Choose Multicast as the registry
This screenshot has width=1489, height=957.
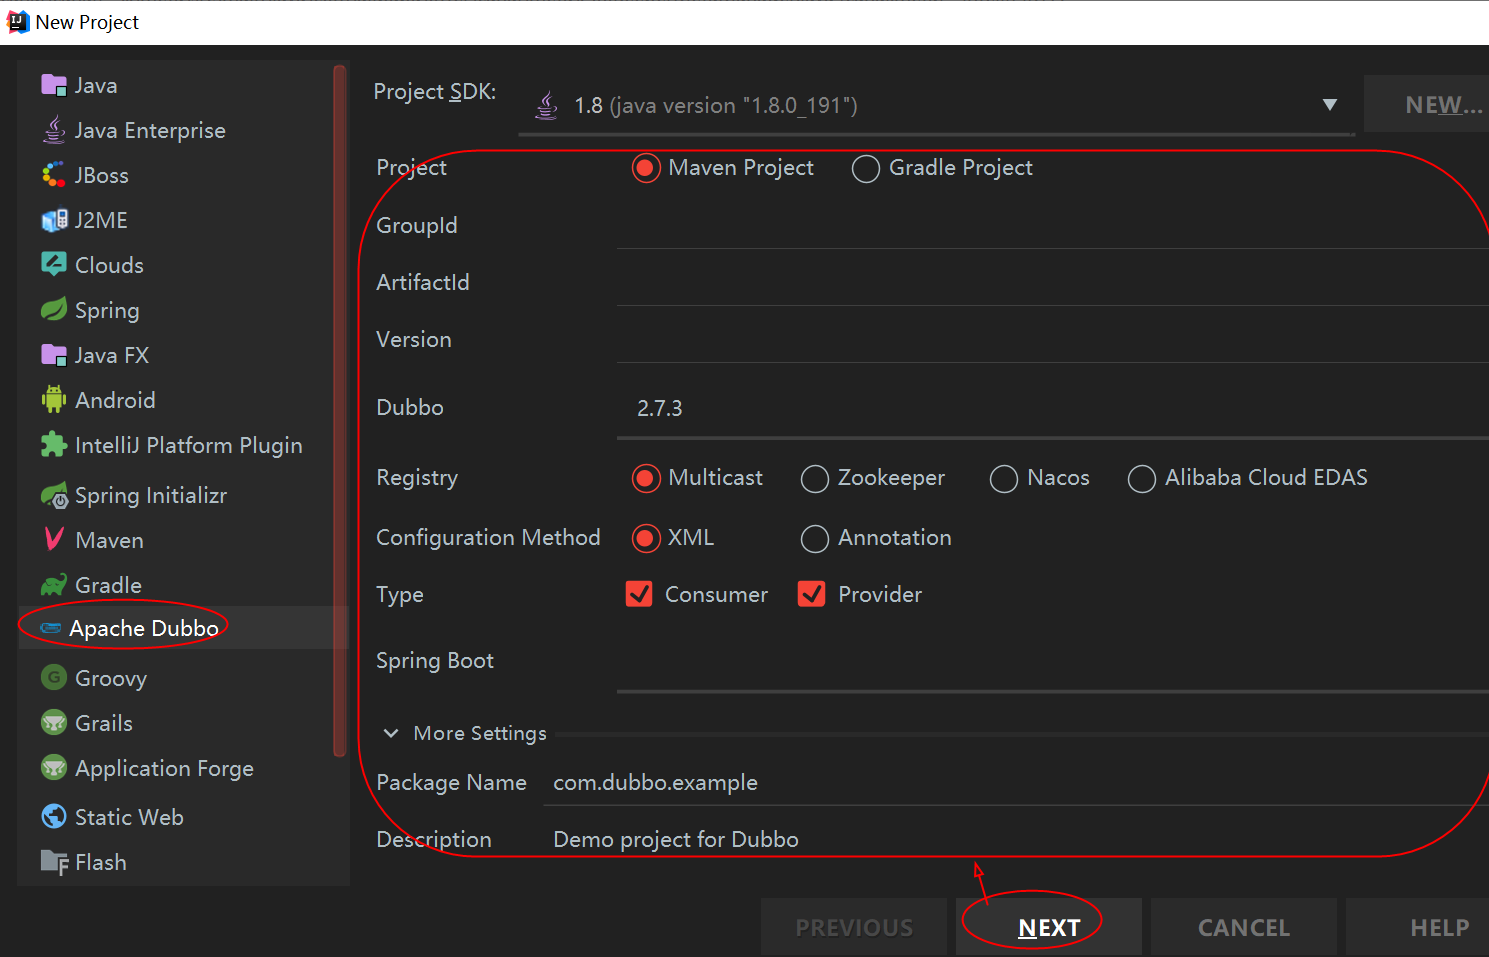646,478
